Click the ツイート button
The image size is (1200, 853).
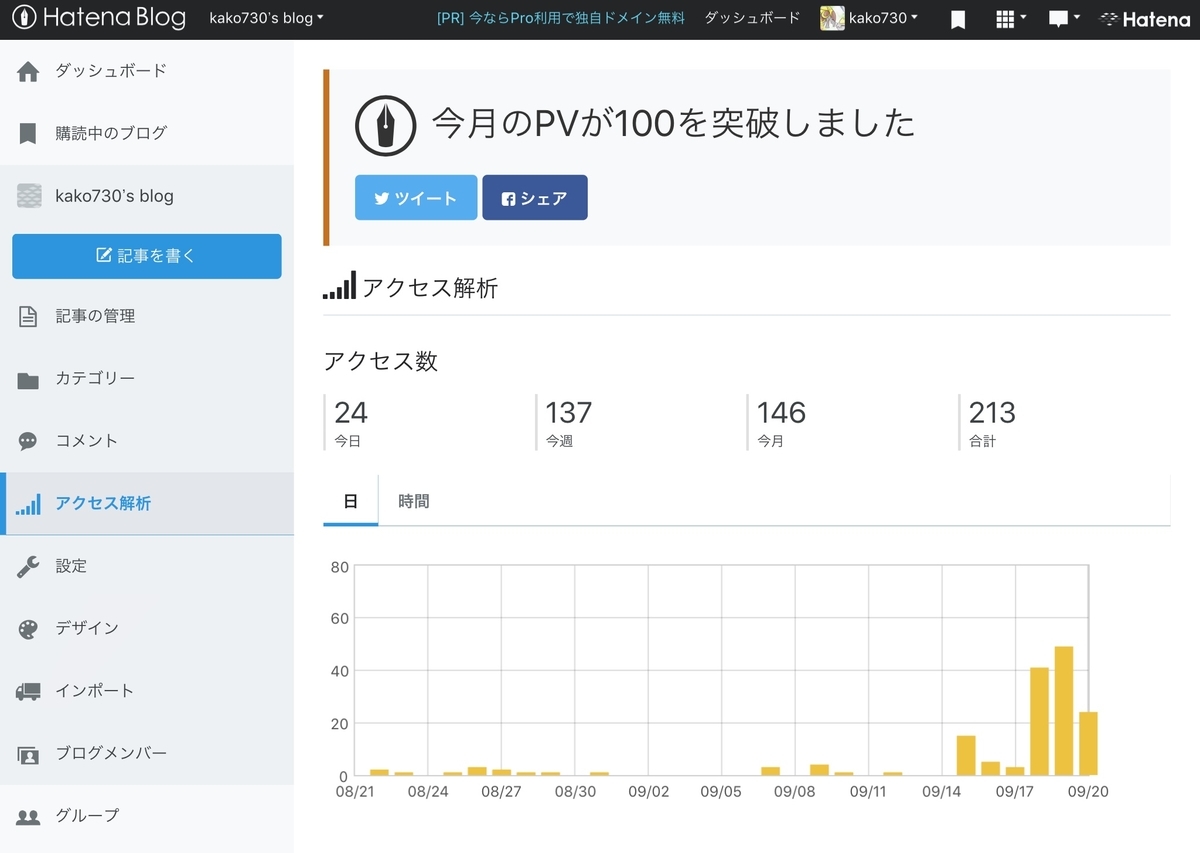click(x=416, y=198)
